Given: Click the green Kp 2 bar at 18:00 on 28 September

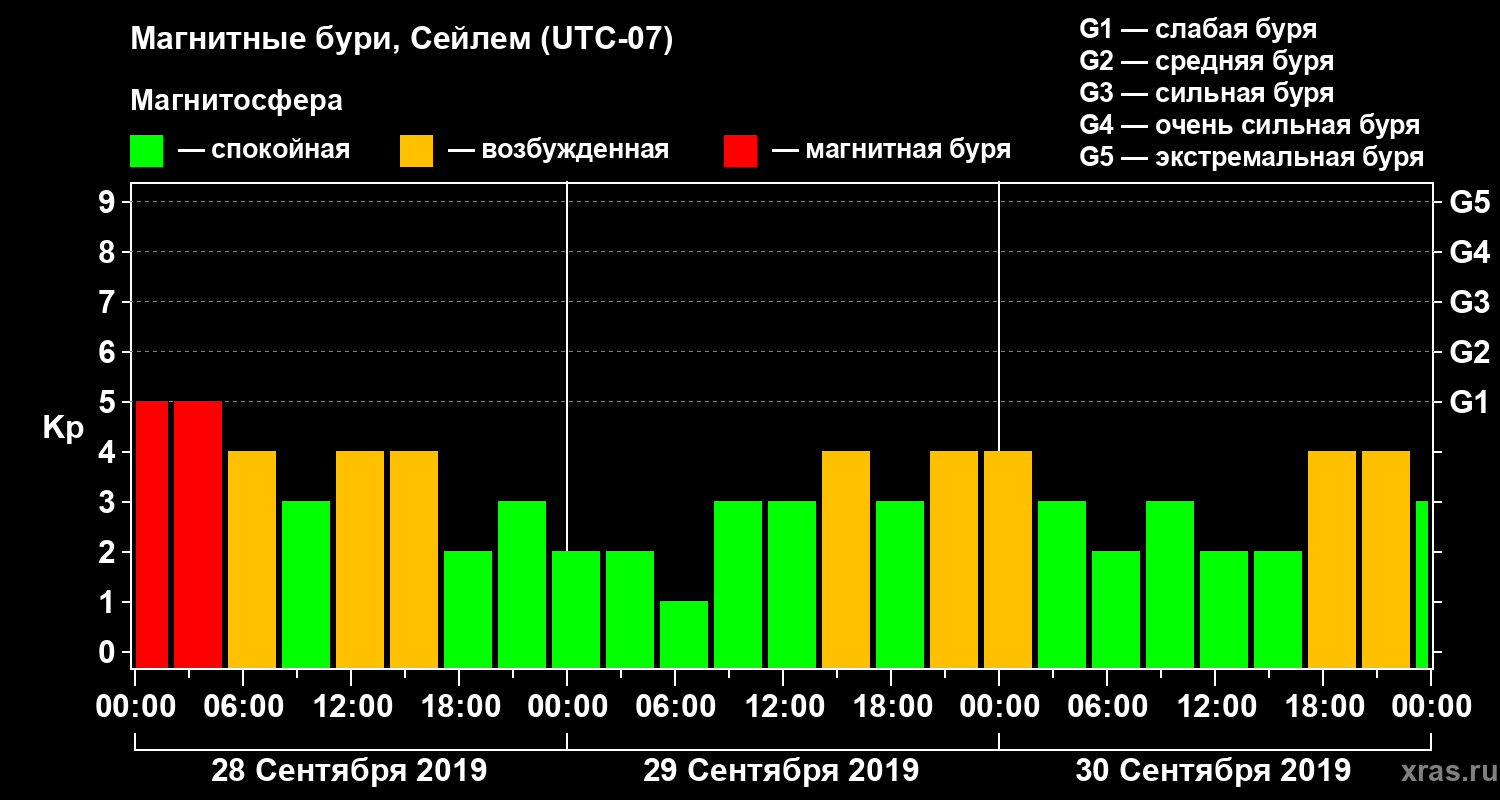Looking at the screenshot, I should (468, 609).
